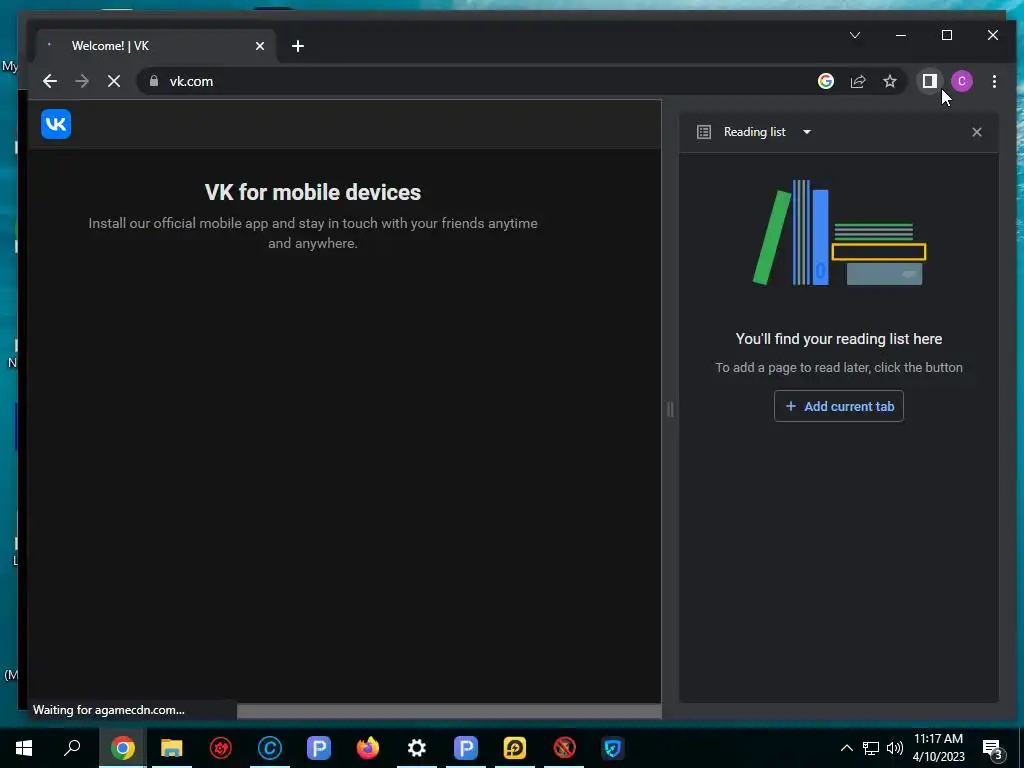
Task: Click the Reading list icon in side panel
Action: (704, 132)
